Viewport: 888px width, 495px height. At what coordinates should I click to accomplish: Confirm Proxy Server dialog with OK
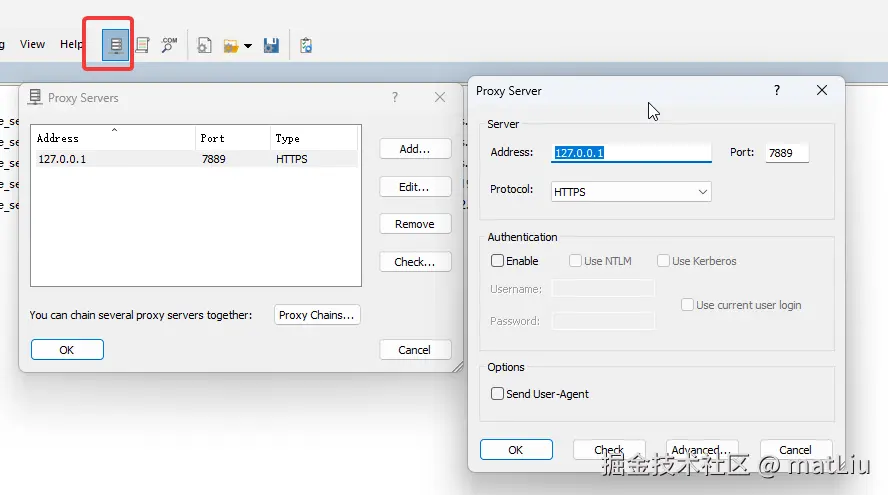pyautogui.click(x=516, y=450)
